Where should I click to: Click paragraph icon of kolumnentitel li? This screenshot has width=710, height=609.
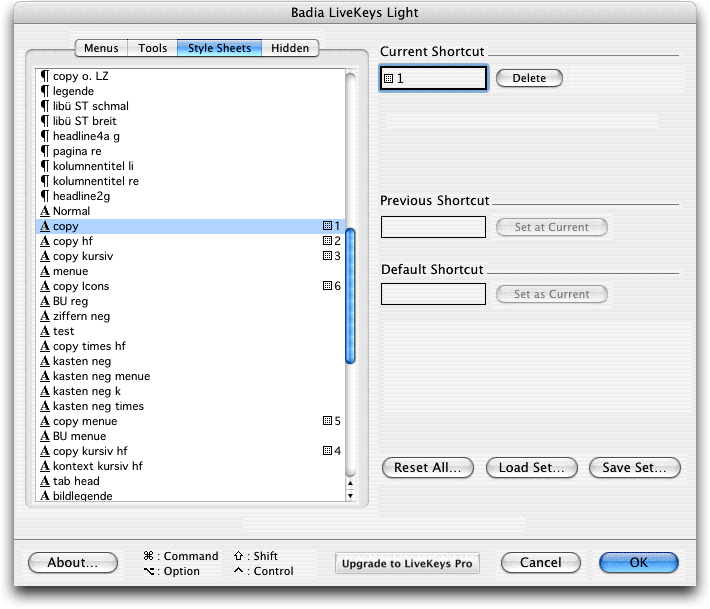click(45, 166)
